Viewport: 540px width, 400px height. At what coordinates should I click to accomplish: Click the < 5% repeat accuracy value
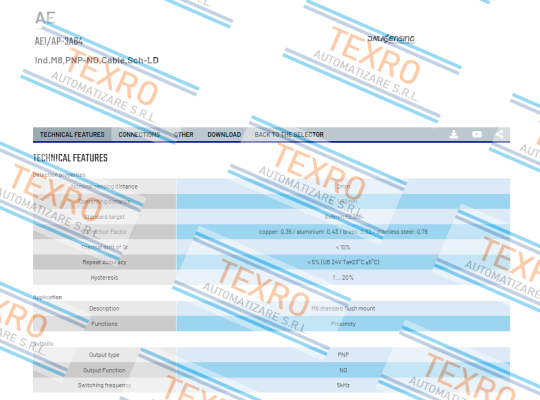(343, 262)
